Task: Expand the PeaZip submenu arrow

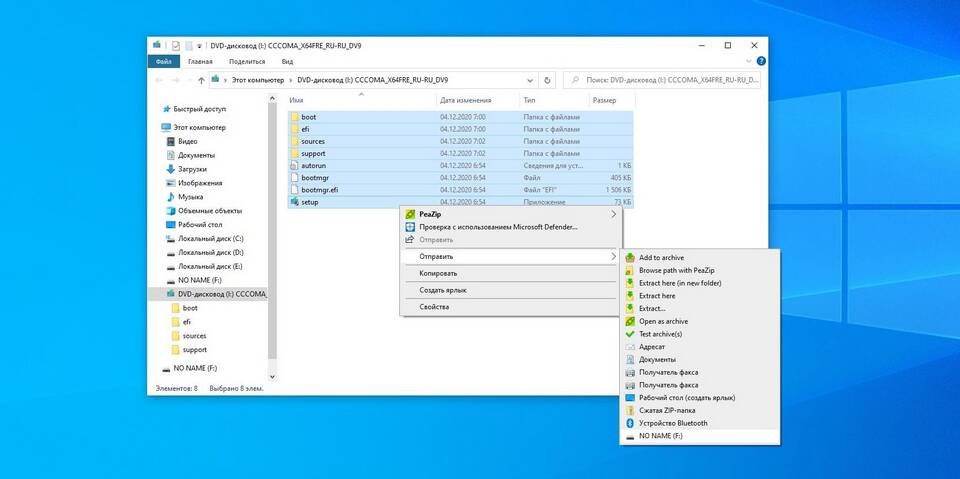Action: (x=613, y=214)
